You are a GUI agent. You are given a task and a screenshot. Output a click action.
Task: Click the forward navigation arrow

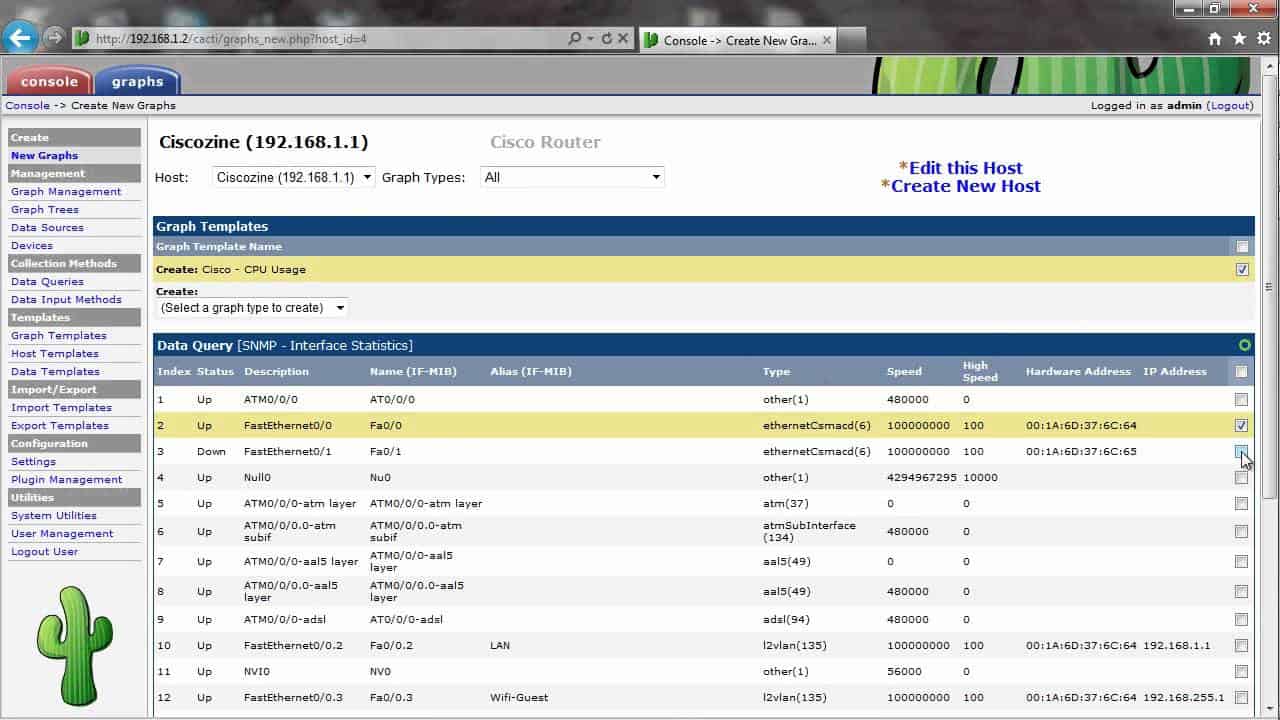point(51,37)
